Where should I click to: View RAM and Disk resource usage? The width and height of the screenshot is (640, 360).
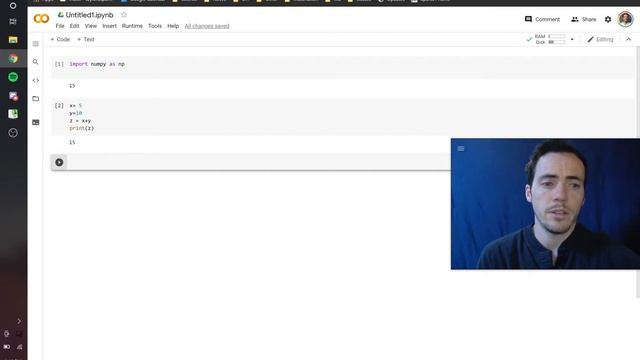click(549, 39)
